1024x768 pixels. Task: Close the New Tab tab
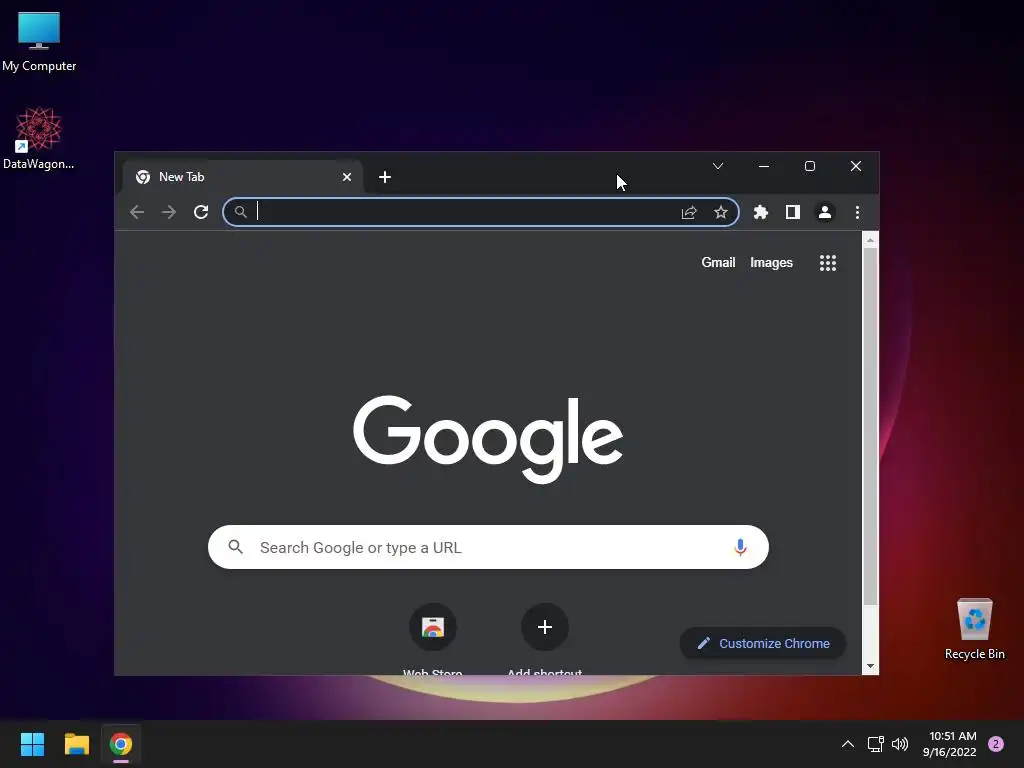coord(347,177)
